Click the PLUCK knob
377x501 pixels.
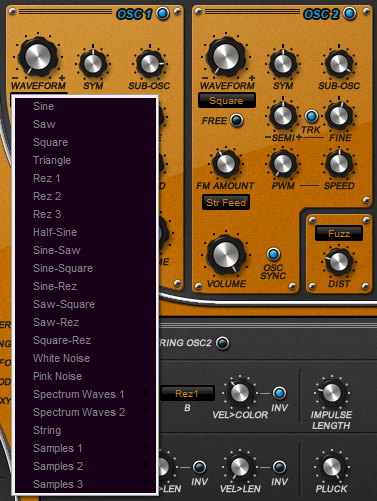332,467
